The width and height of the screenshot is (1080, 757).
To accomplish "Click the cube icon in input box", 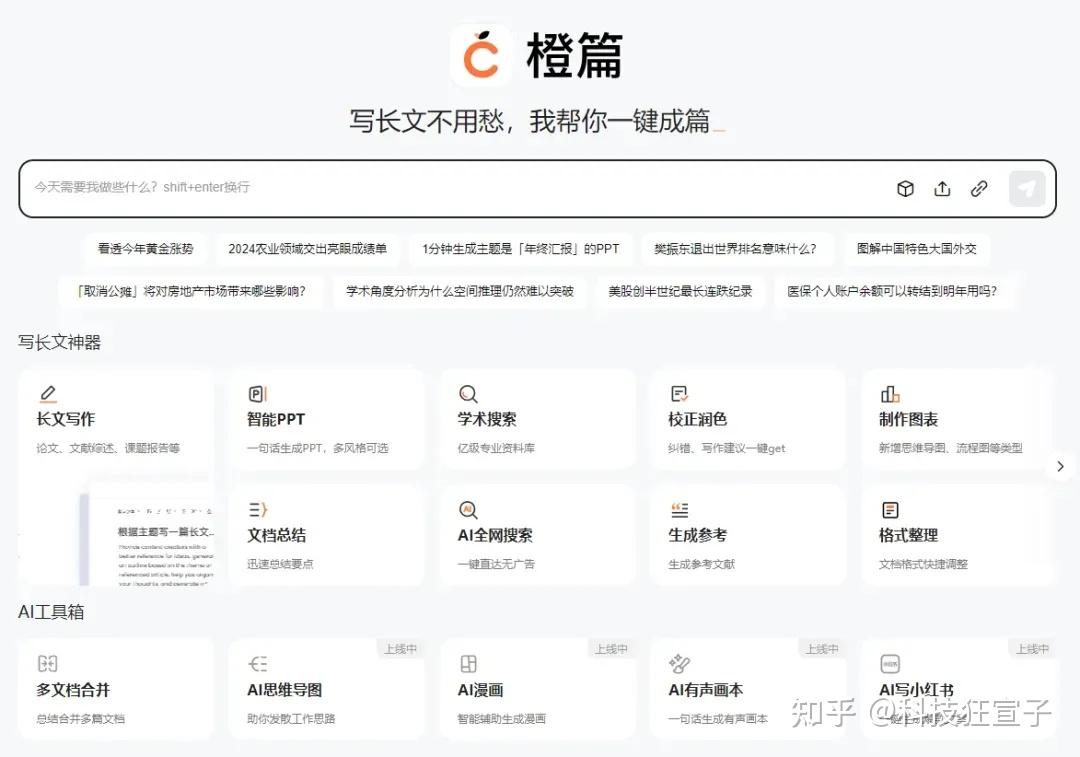I will (x=905, y=189).
